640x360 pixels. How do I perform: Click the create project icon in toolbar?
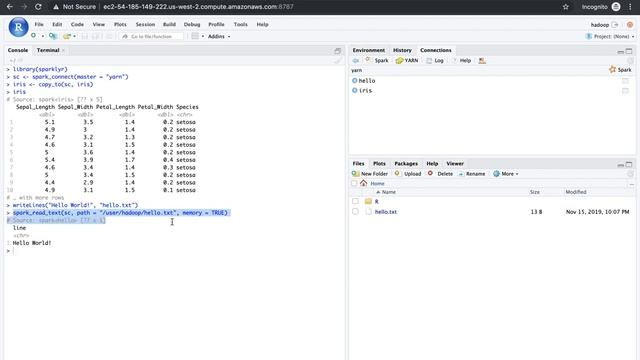(53, 36)
